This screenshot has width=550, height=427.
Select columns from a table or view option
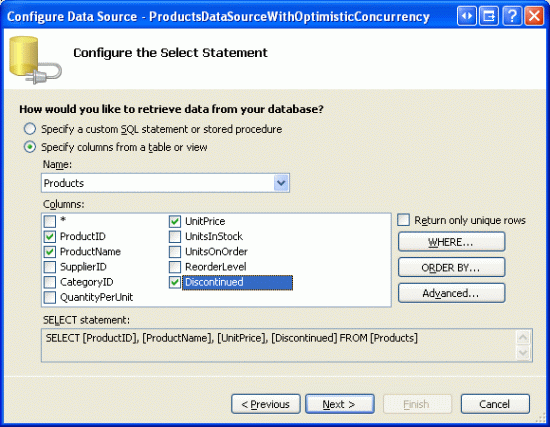click(x=30, y=147)
